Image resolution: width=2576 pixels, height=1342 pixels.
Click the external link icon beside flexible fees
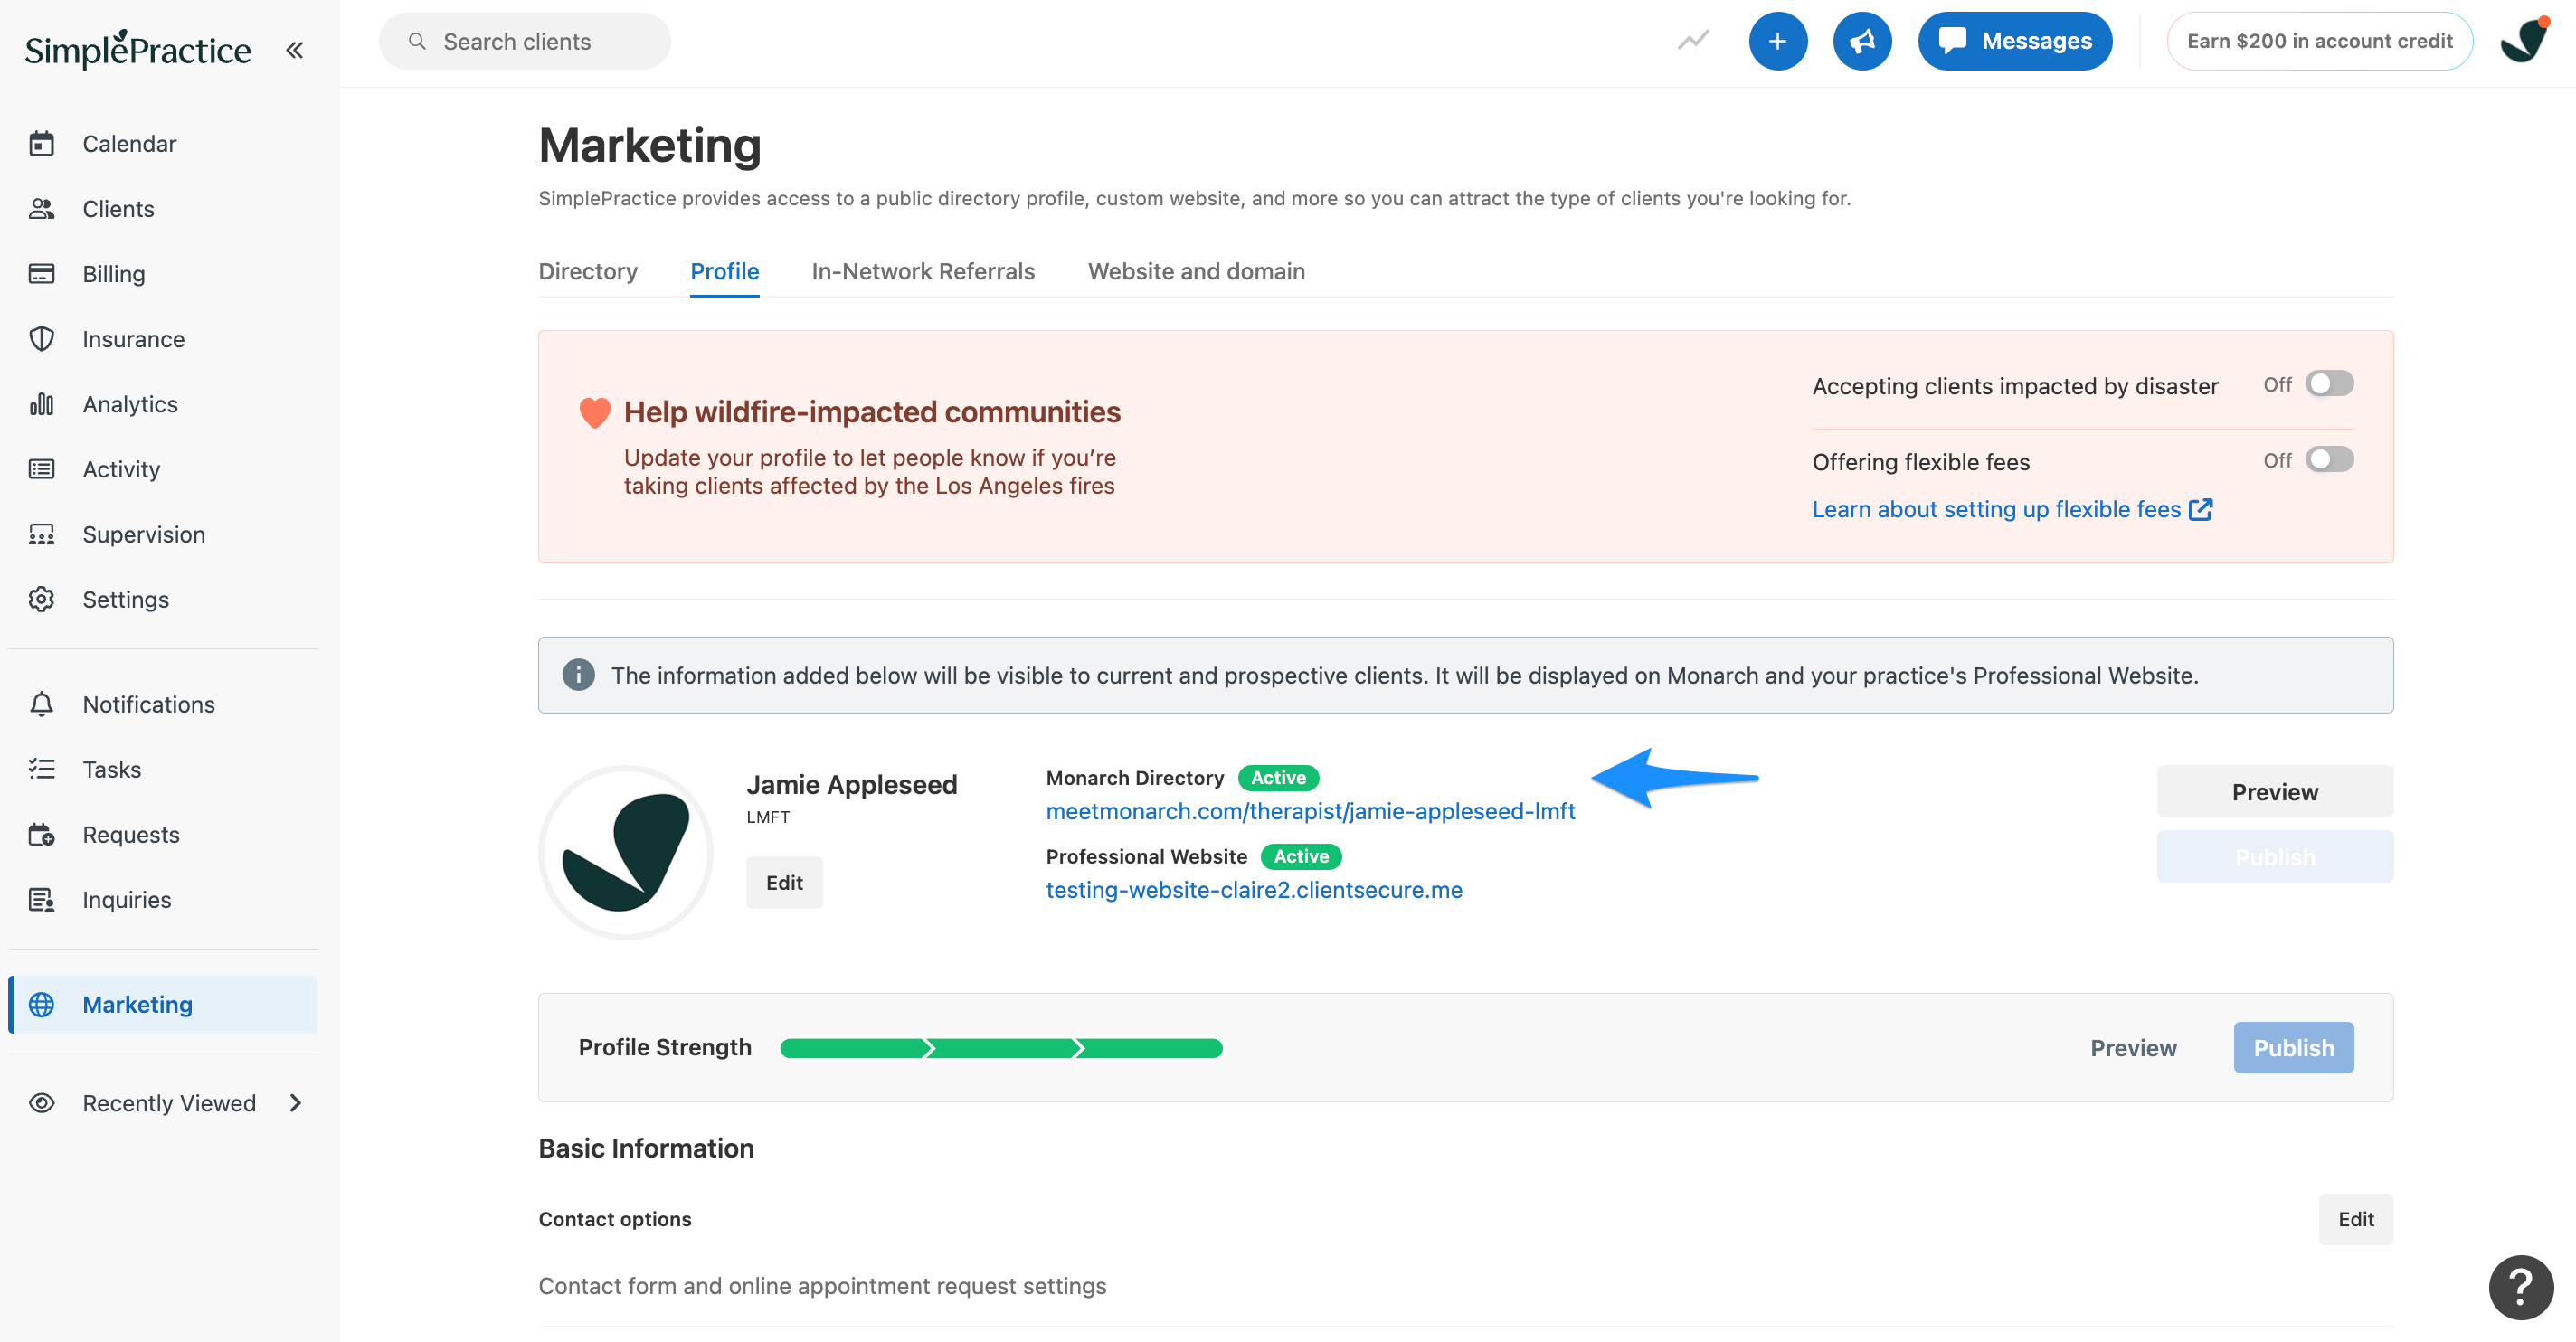(x=2200, y=509)
